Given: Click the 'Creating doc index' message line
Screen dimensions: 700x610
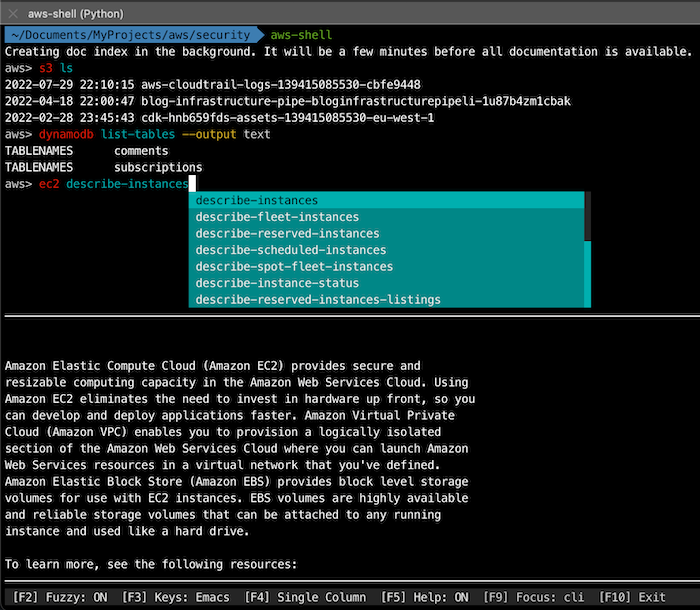Looking at the screenshot, I should (x=348, y=51).
